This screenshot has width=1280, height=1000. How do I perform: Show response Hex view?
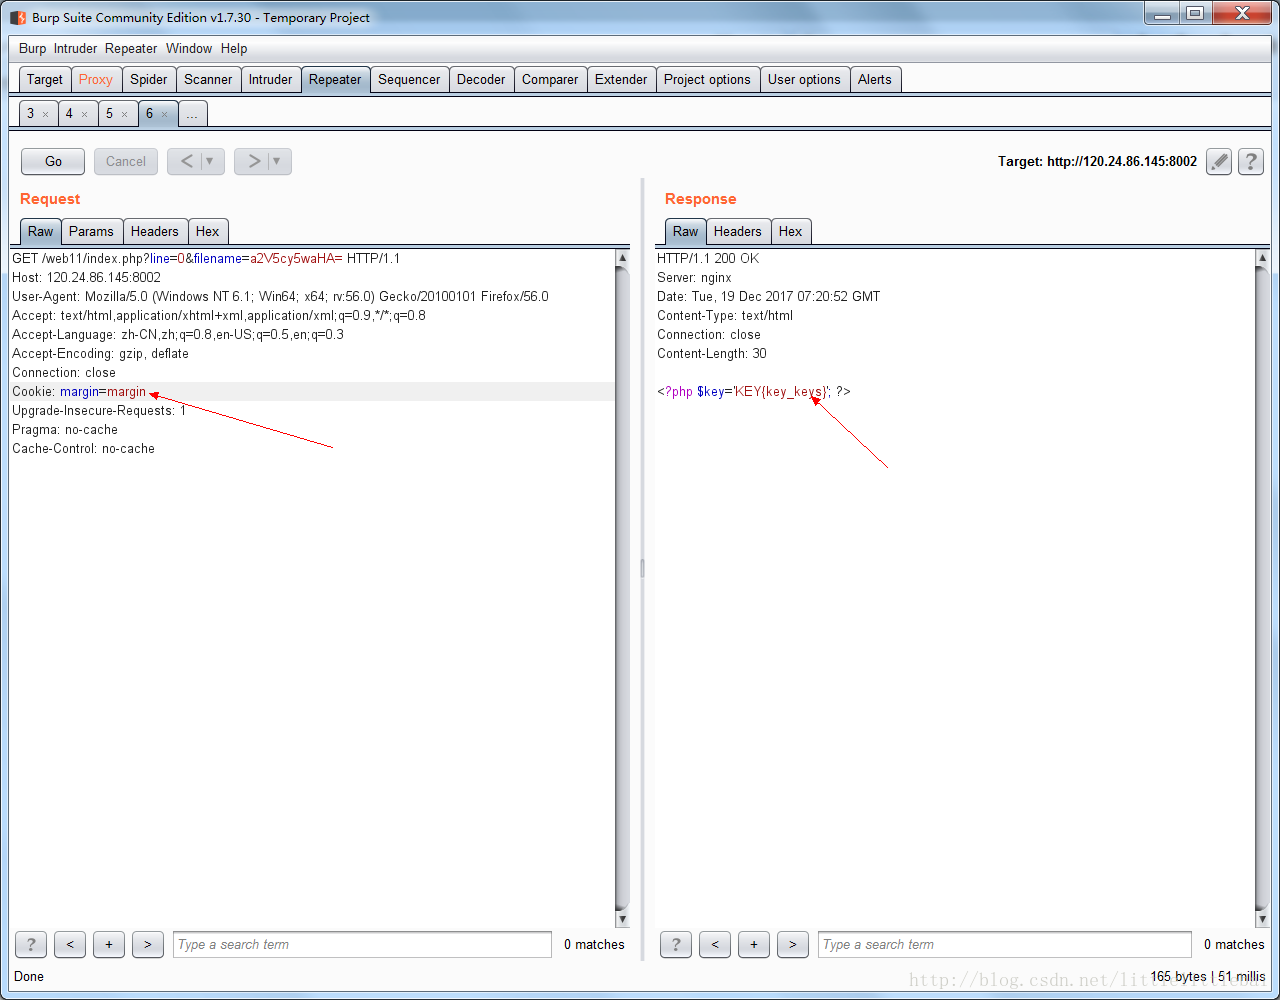tap(791, 231)
